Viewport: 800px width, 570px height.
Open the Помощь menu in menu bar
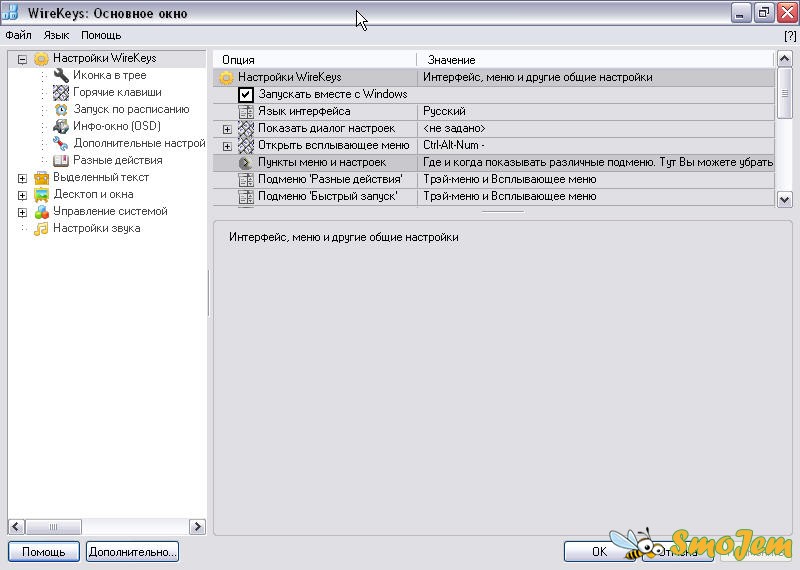(101, 35)
